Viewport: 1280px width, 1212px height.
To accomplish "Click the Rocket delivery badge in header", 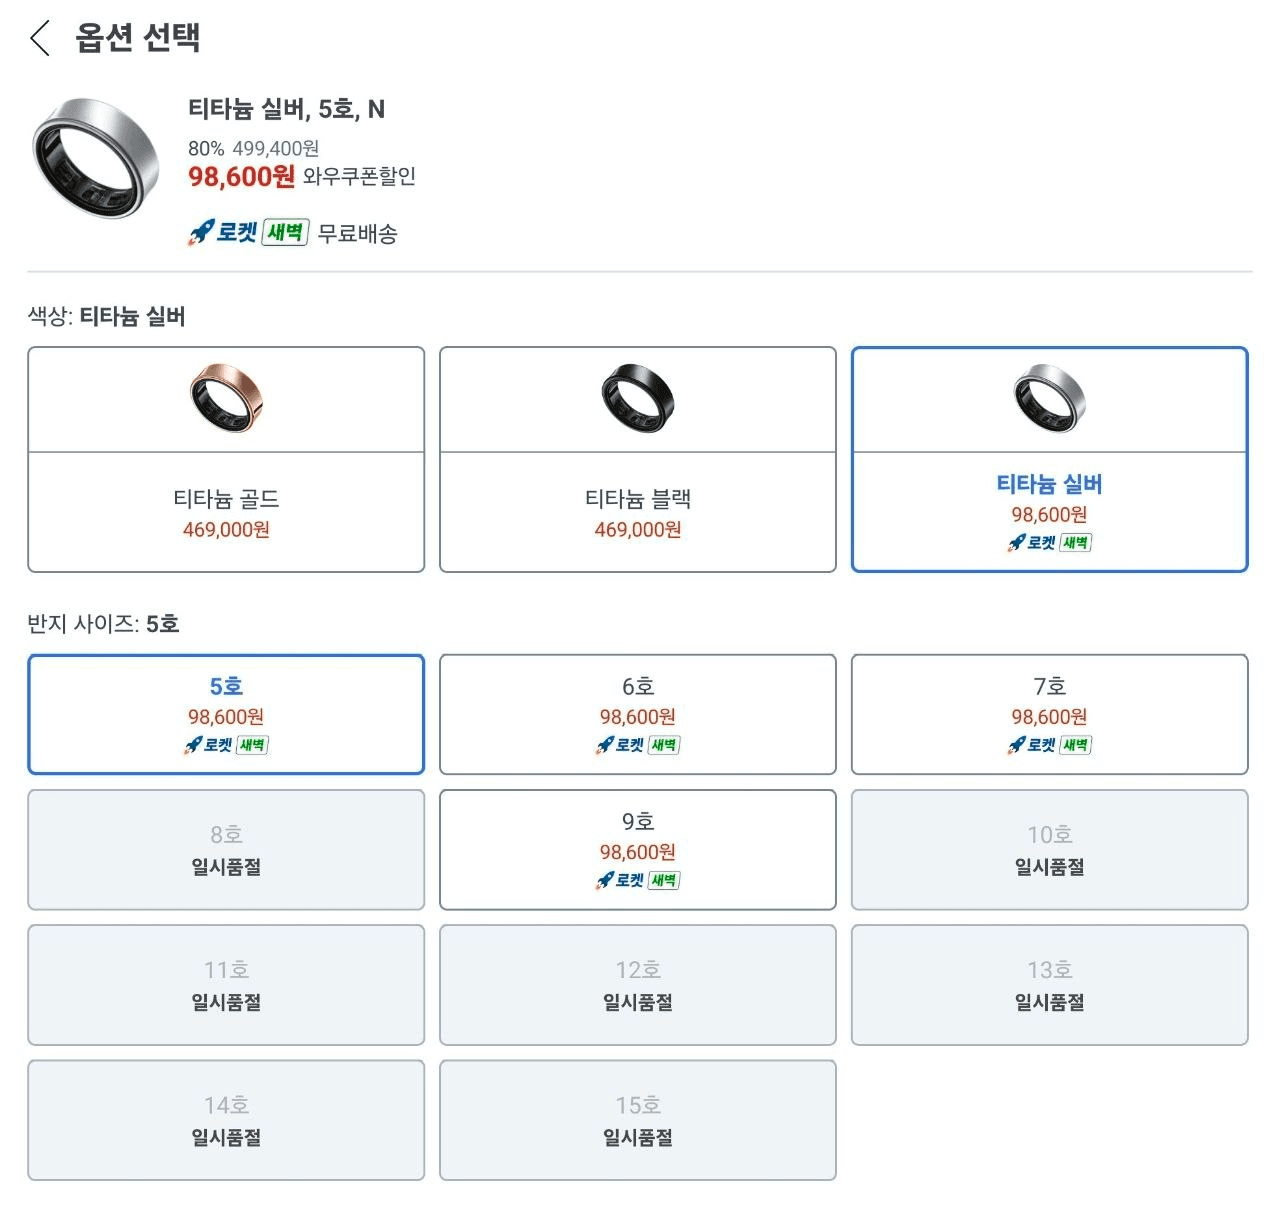I will pyautogui.click(x=248, y=233).
